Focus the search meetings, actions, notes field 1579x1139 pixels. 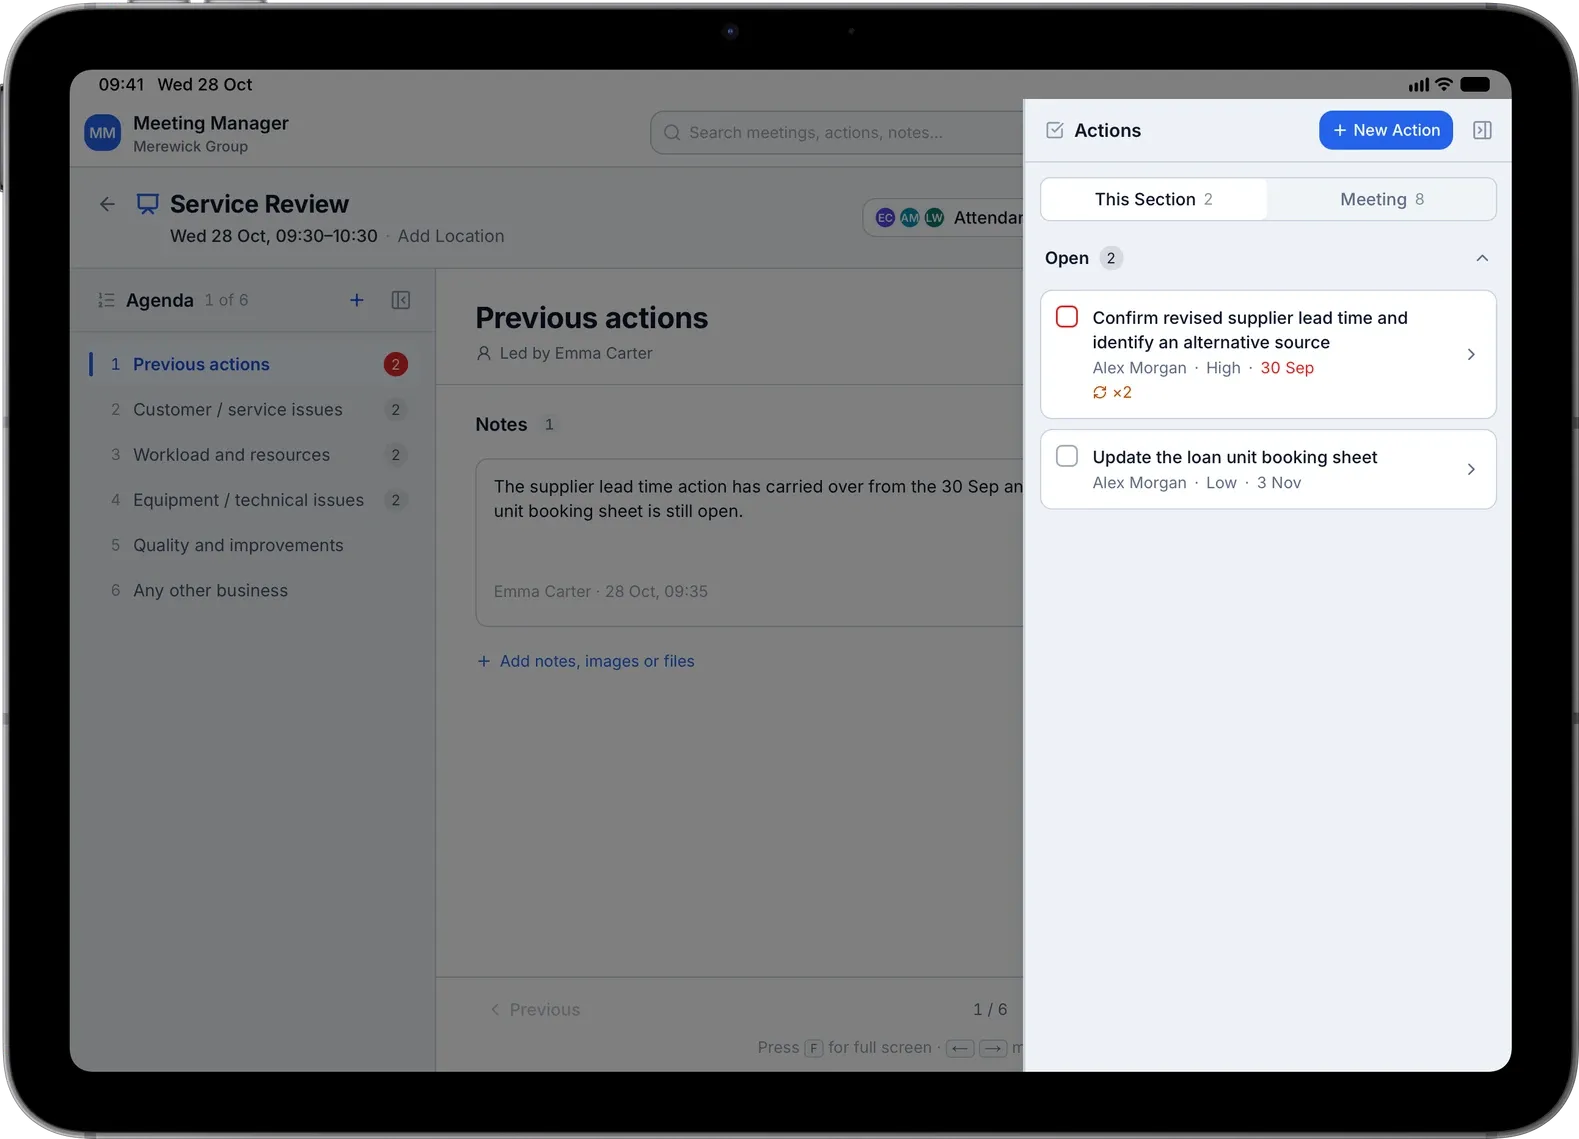pos(838,132)
